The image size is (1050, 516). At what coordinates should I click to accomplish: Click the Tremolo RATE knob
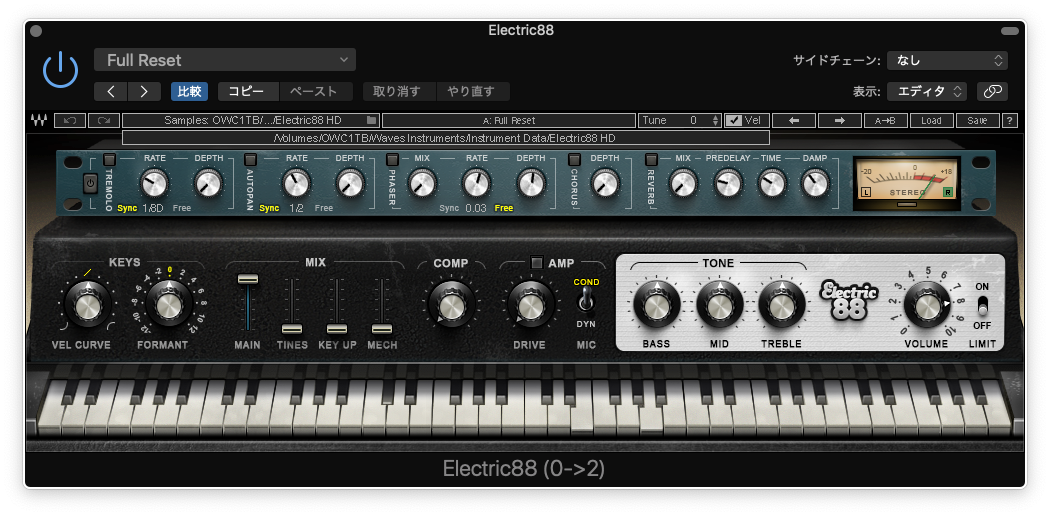click(155, 183)
